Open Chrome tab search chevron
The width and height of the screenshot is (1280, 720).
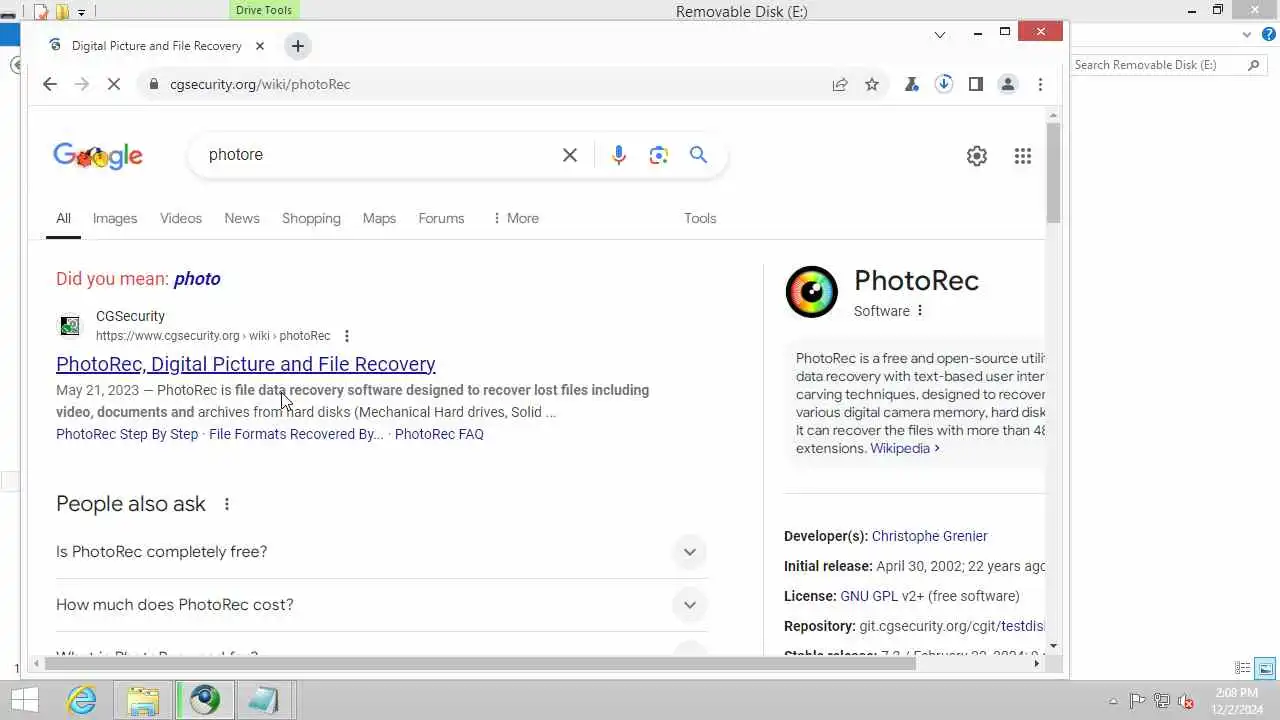click(x=940, y=34)
